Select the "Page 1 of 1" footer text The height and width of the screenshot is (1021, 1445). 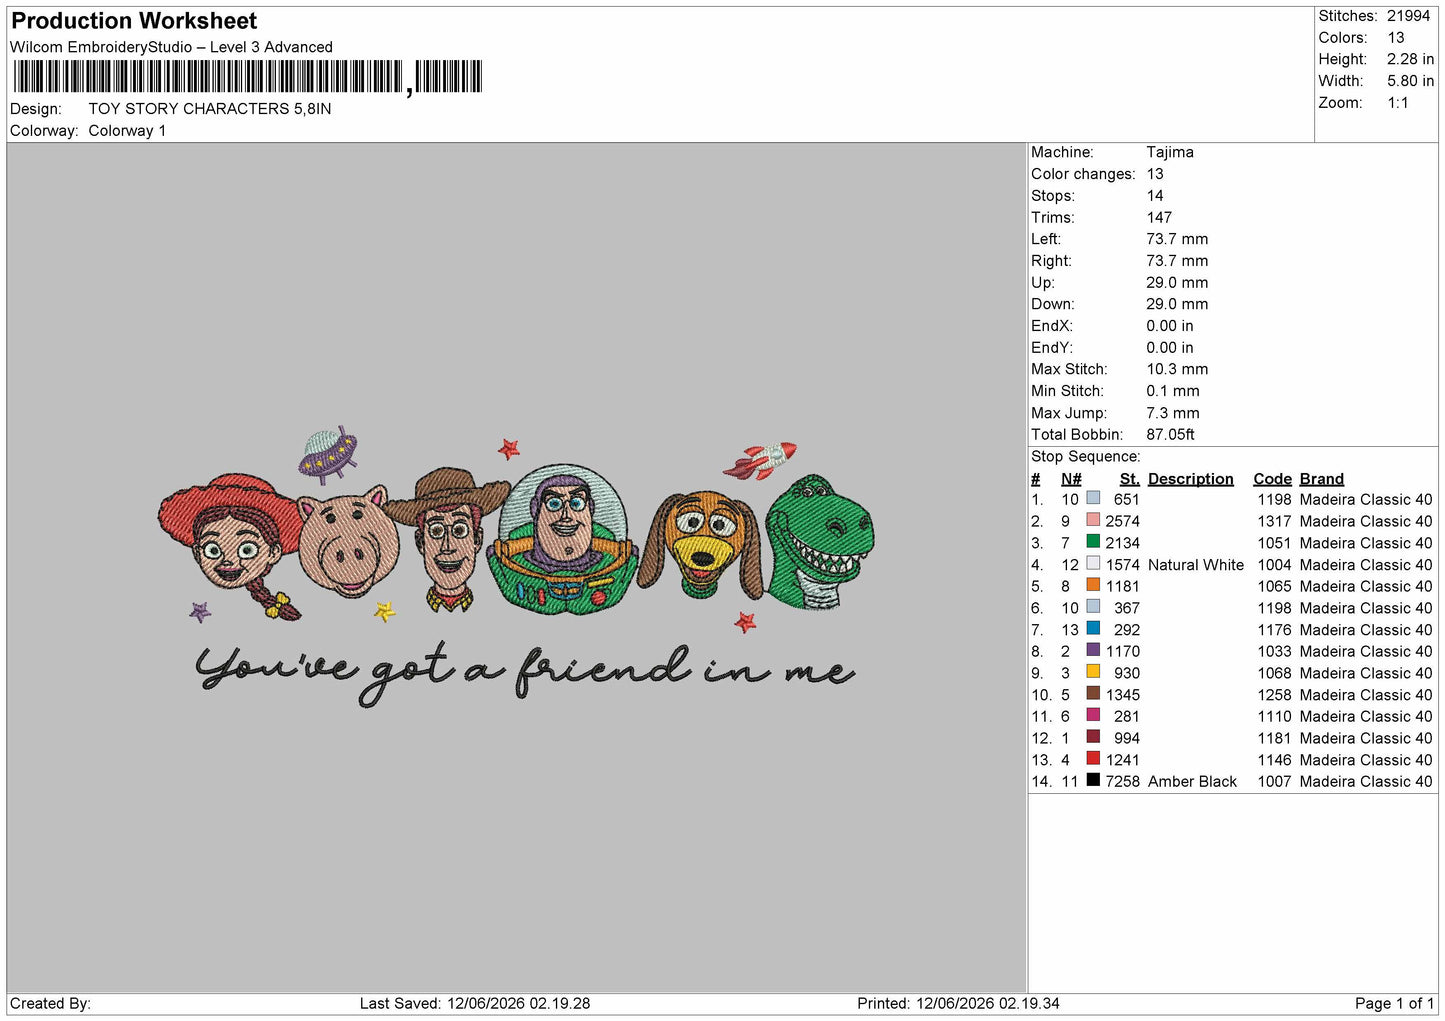click(x=1394, y=1003)
